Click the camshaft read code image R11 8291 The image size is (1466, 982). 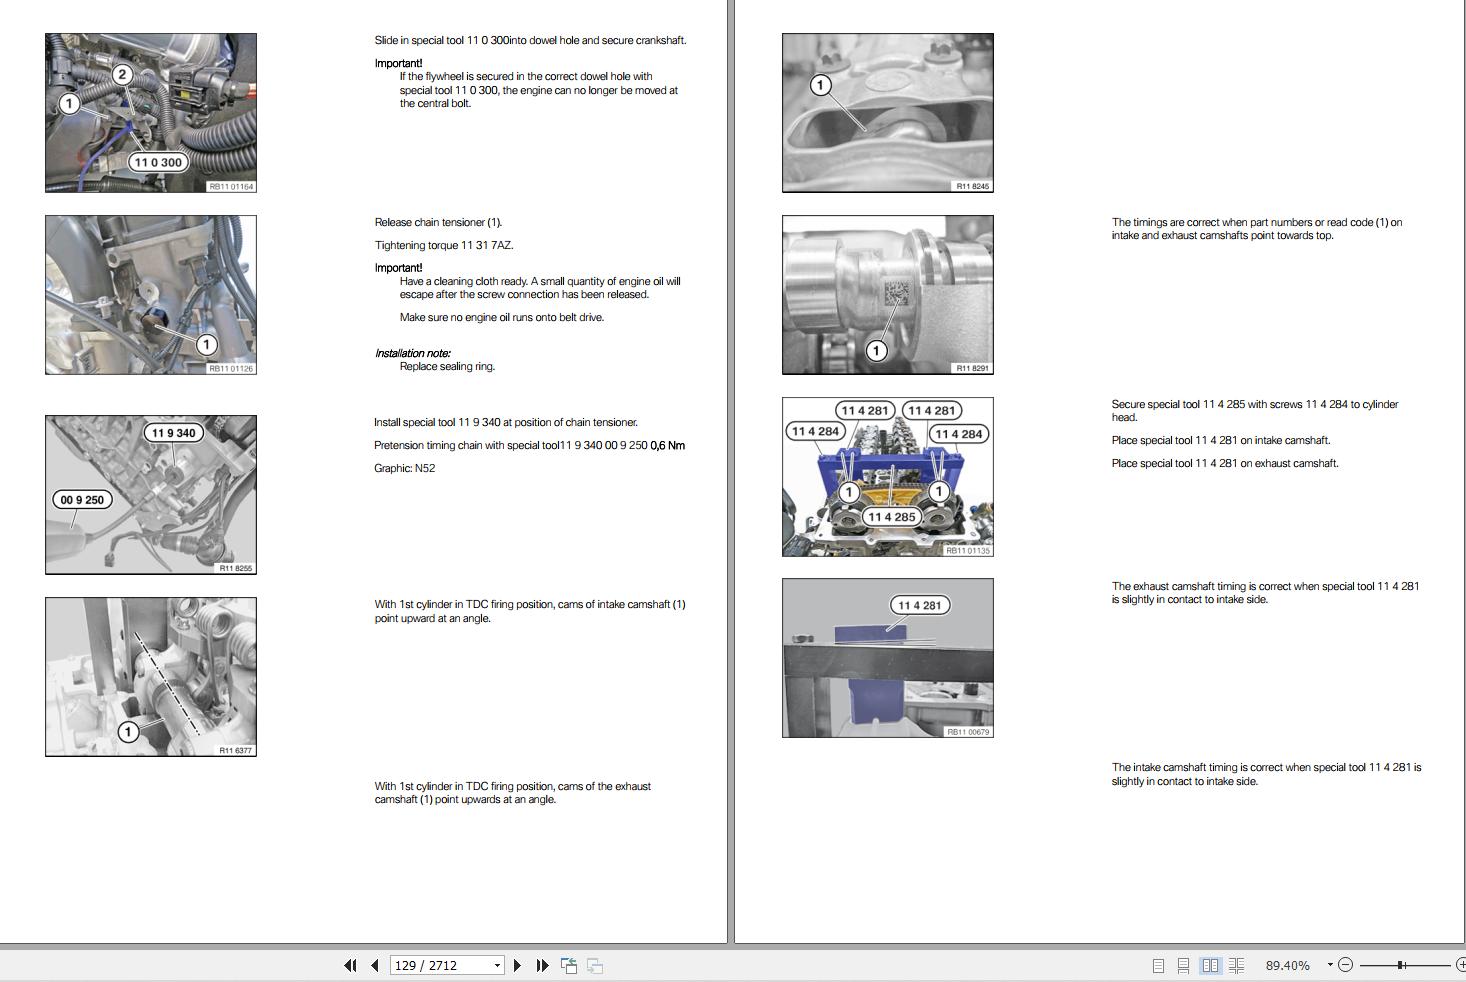pyautogui.click(x=888, y=295)
